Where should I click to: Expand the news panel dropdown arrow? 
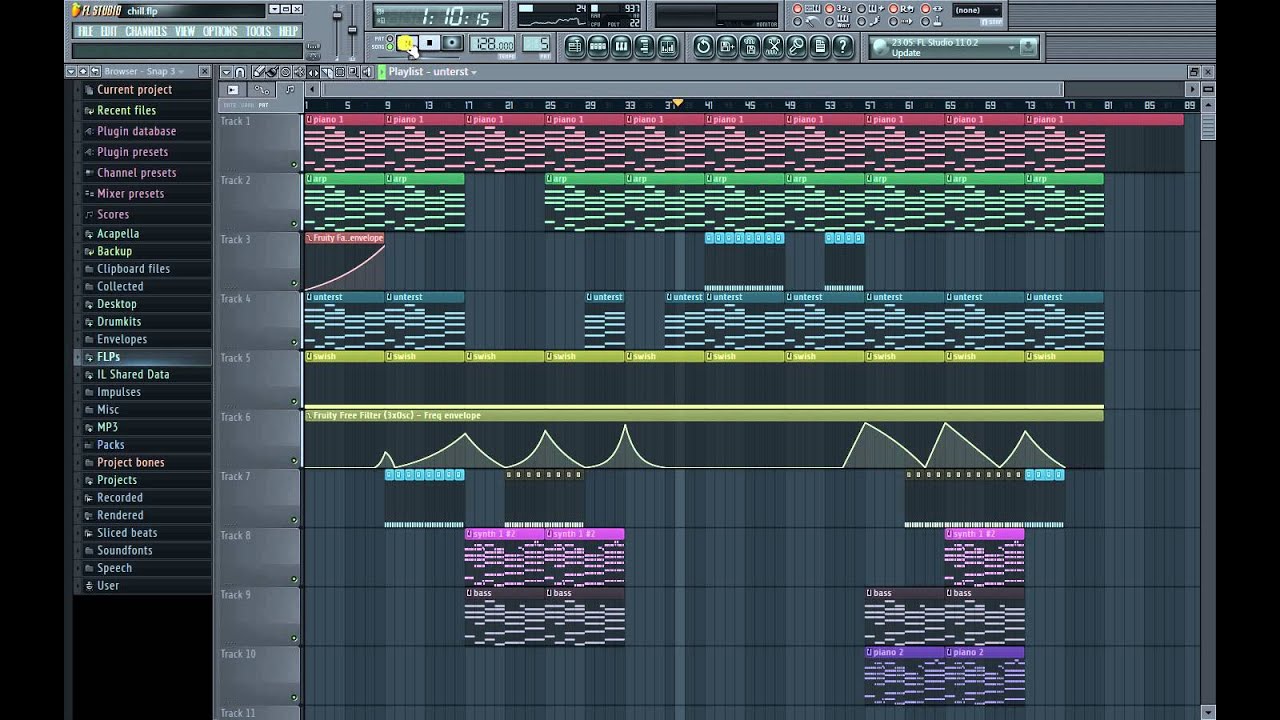[1011, 47]
